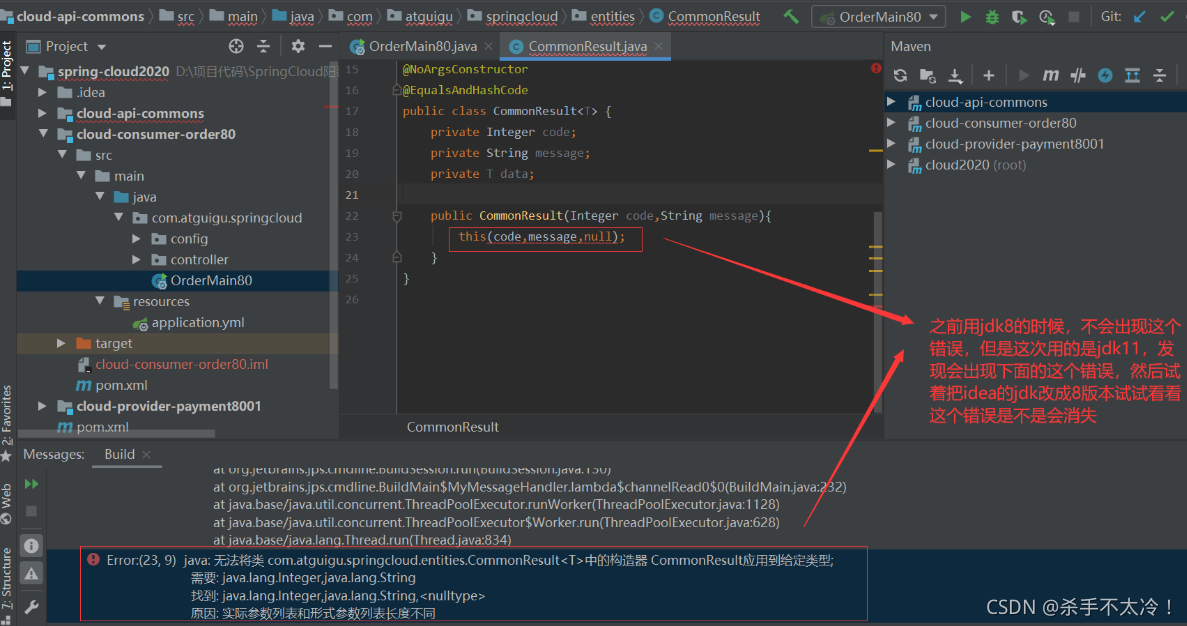This screenshot has width=1187, height=626.
Task: Toggle info messages filter in Build panel
Action: [31, 545]
